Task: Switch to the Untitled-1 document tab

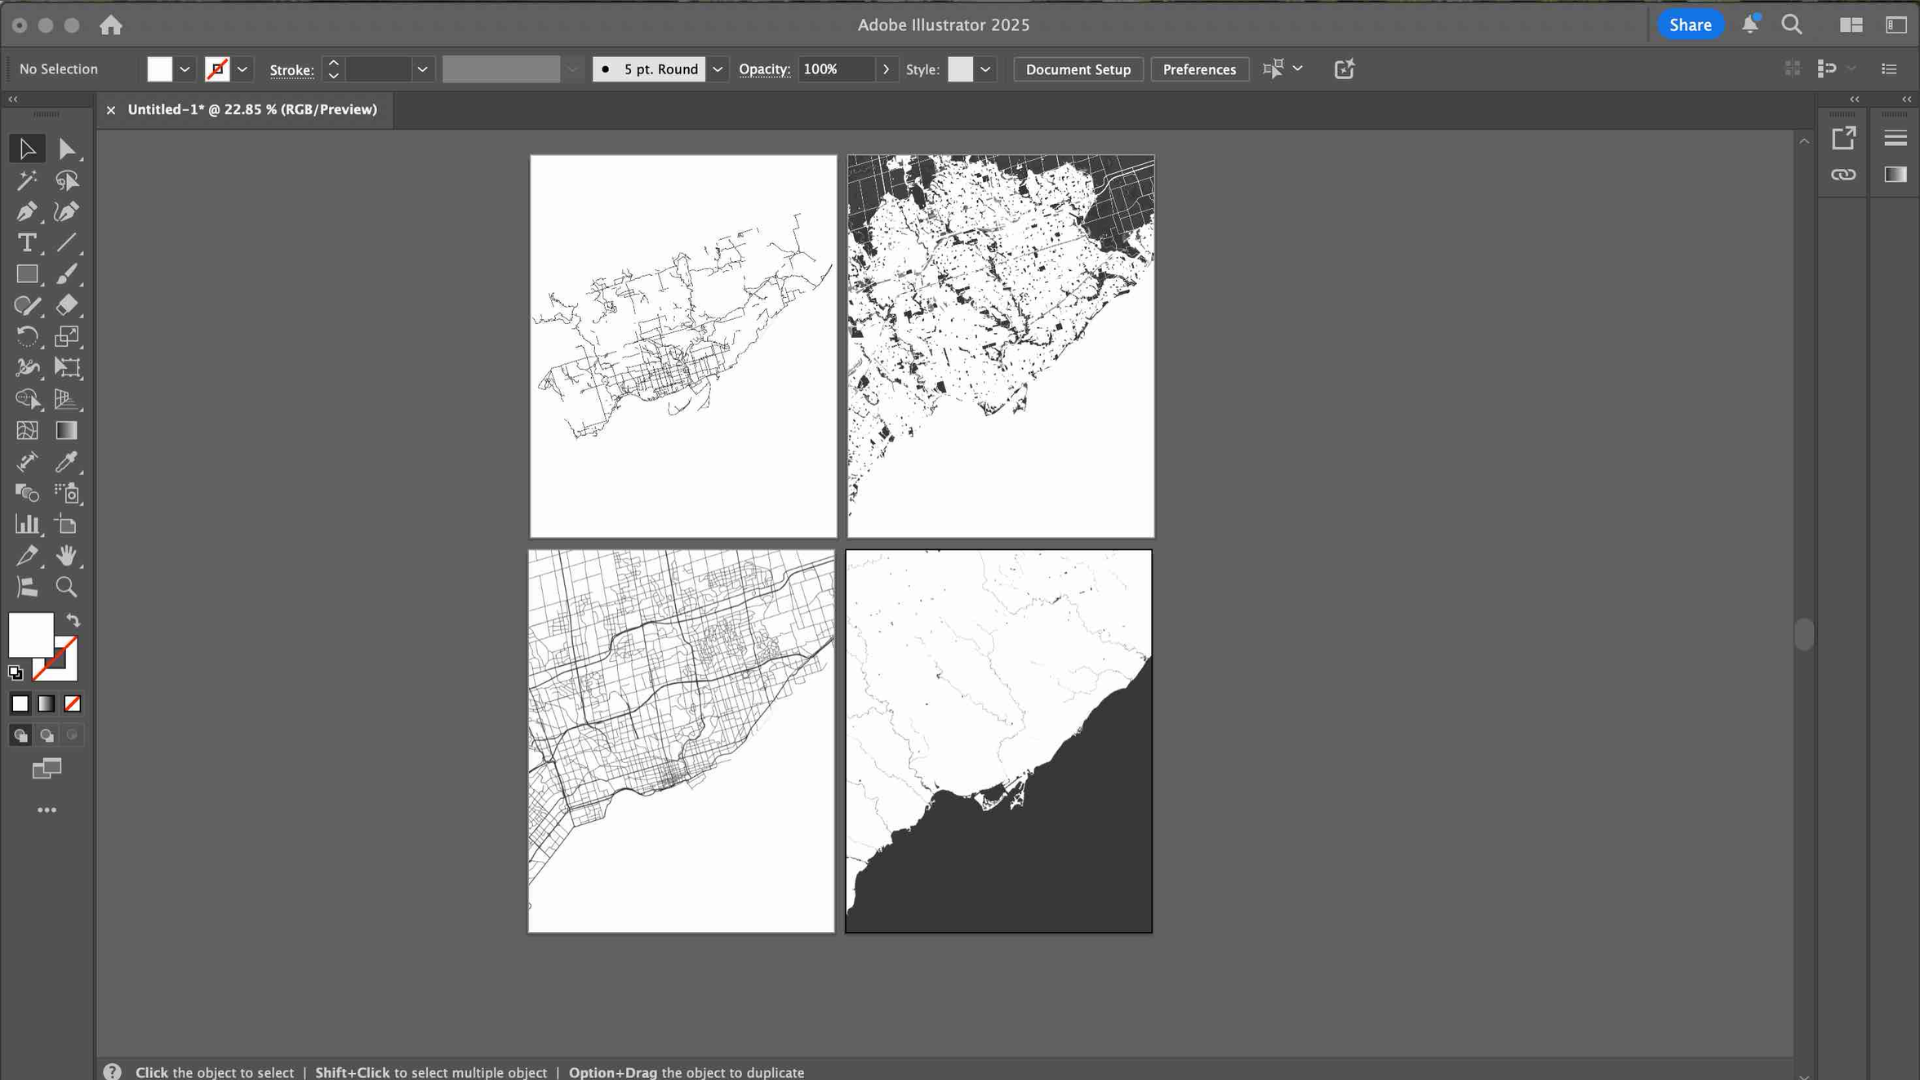Action: point(253,110)
